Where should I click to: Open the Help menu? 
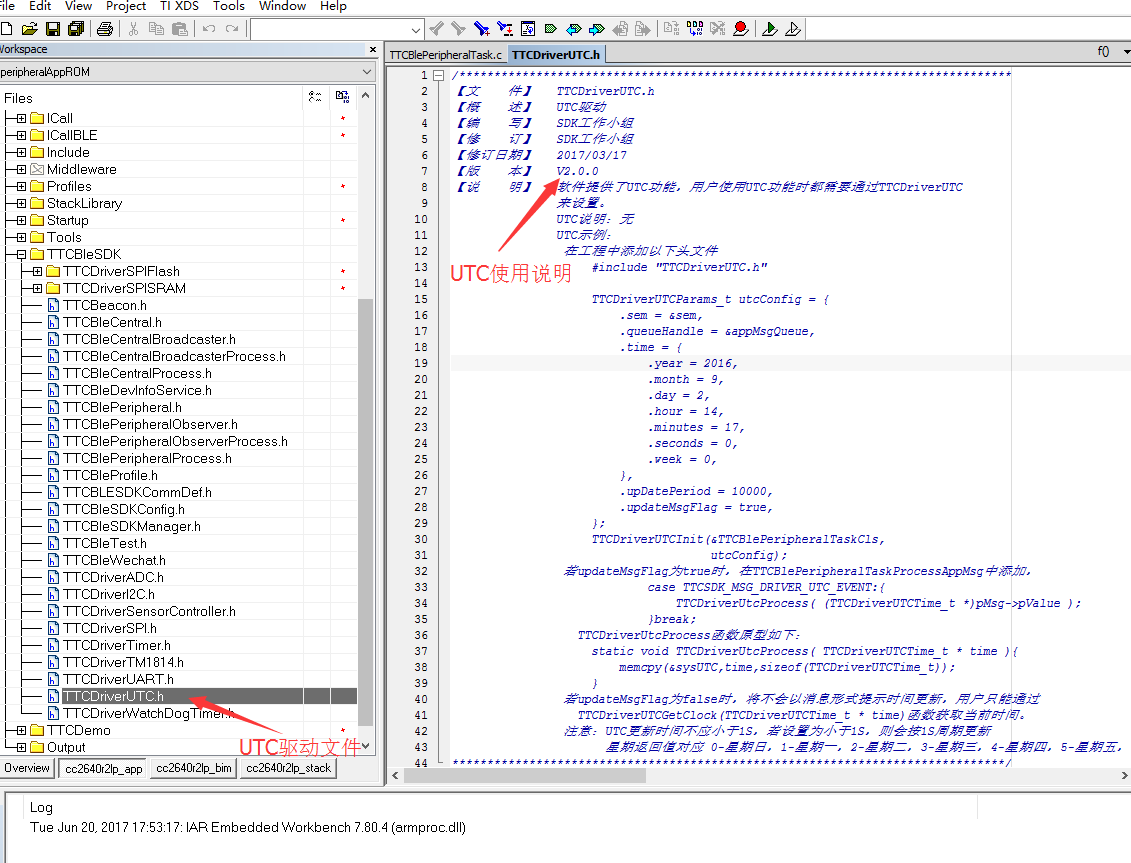333,6
